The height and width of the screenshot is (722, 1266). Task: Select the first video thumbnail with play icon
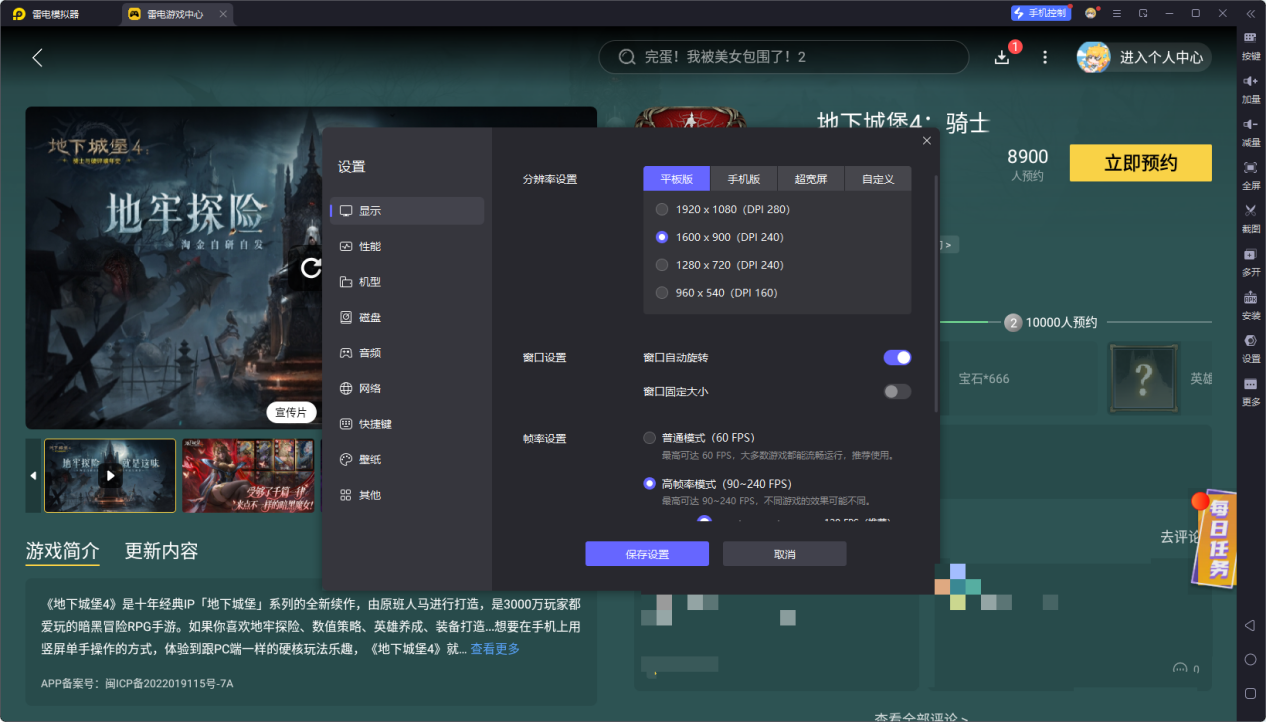[110, 476]
